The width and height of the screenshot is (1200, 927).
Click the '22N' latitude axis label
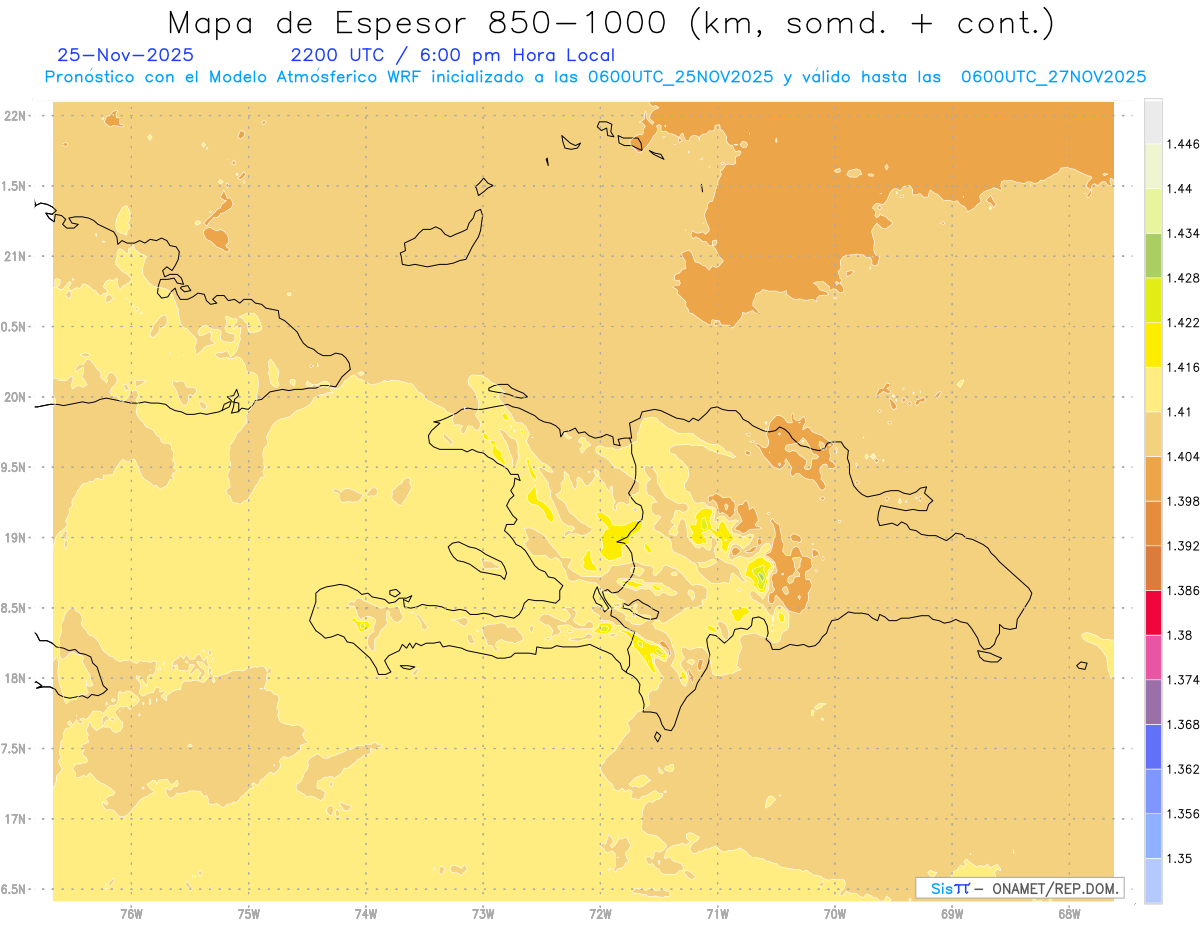tap(15, 116)
